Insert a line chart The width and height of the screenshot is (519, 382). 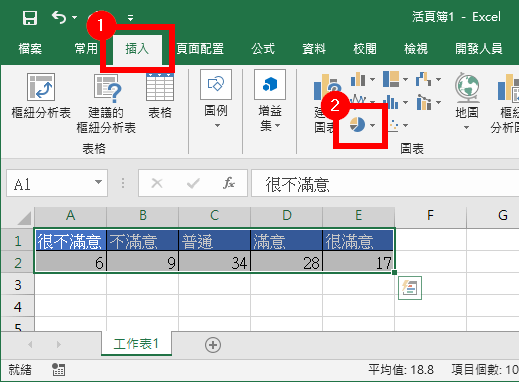click(359, 99)
